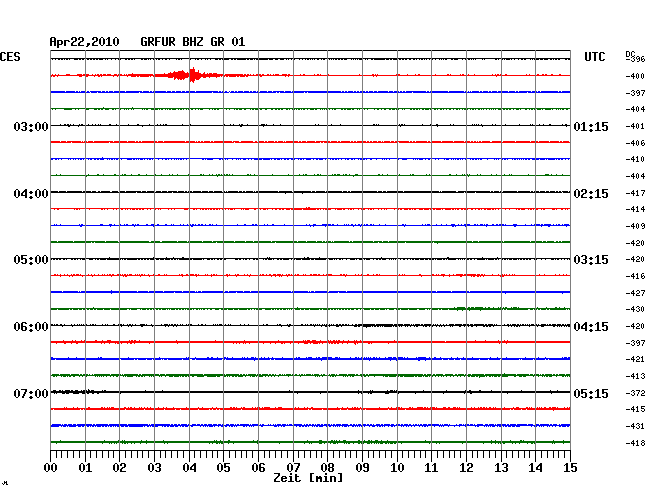The height and width of the screenshot is (494, 650).
Task: Click the DC offset value -416
Action: (x=635, y=276)
